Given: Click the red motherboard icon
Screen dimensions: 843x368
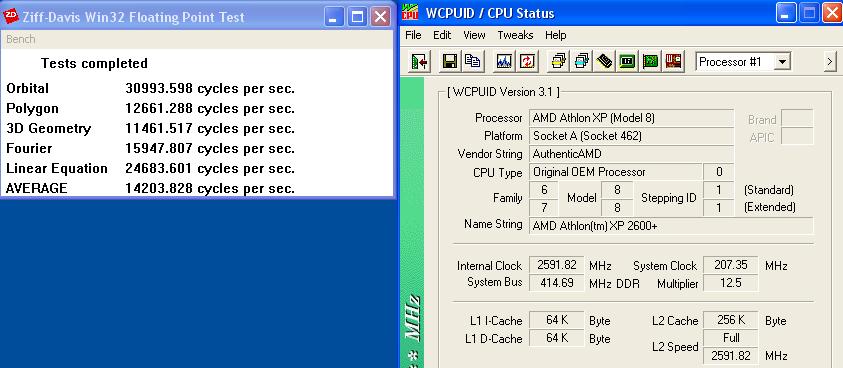Looking at the screenshot, I should tap(673, 62).
